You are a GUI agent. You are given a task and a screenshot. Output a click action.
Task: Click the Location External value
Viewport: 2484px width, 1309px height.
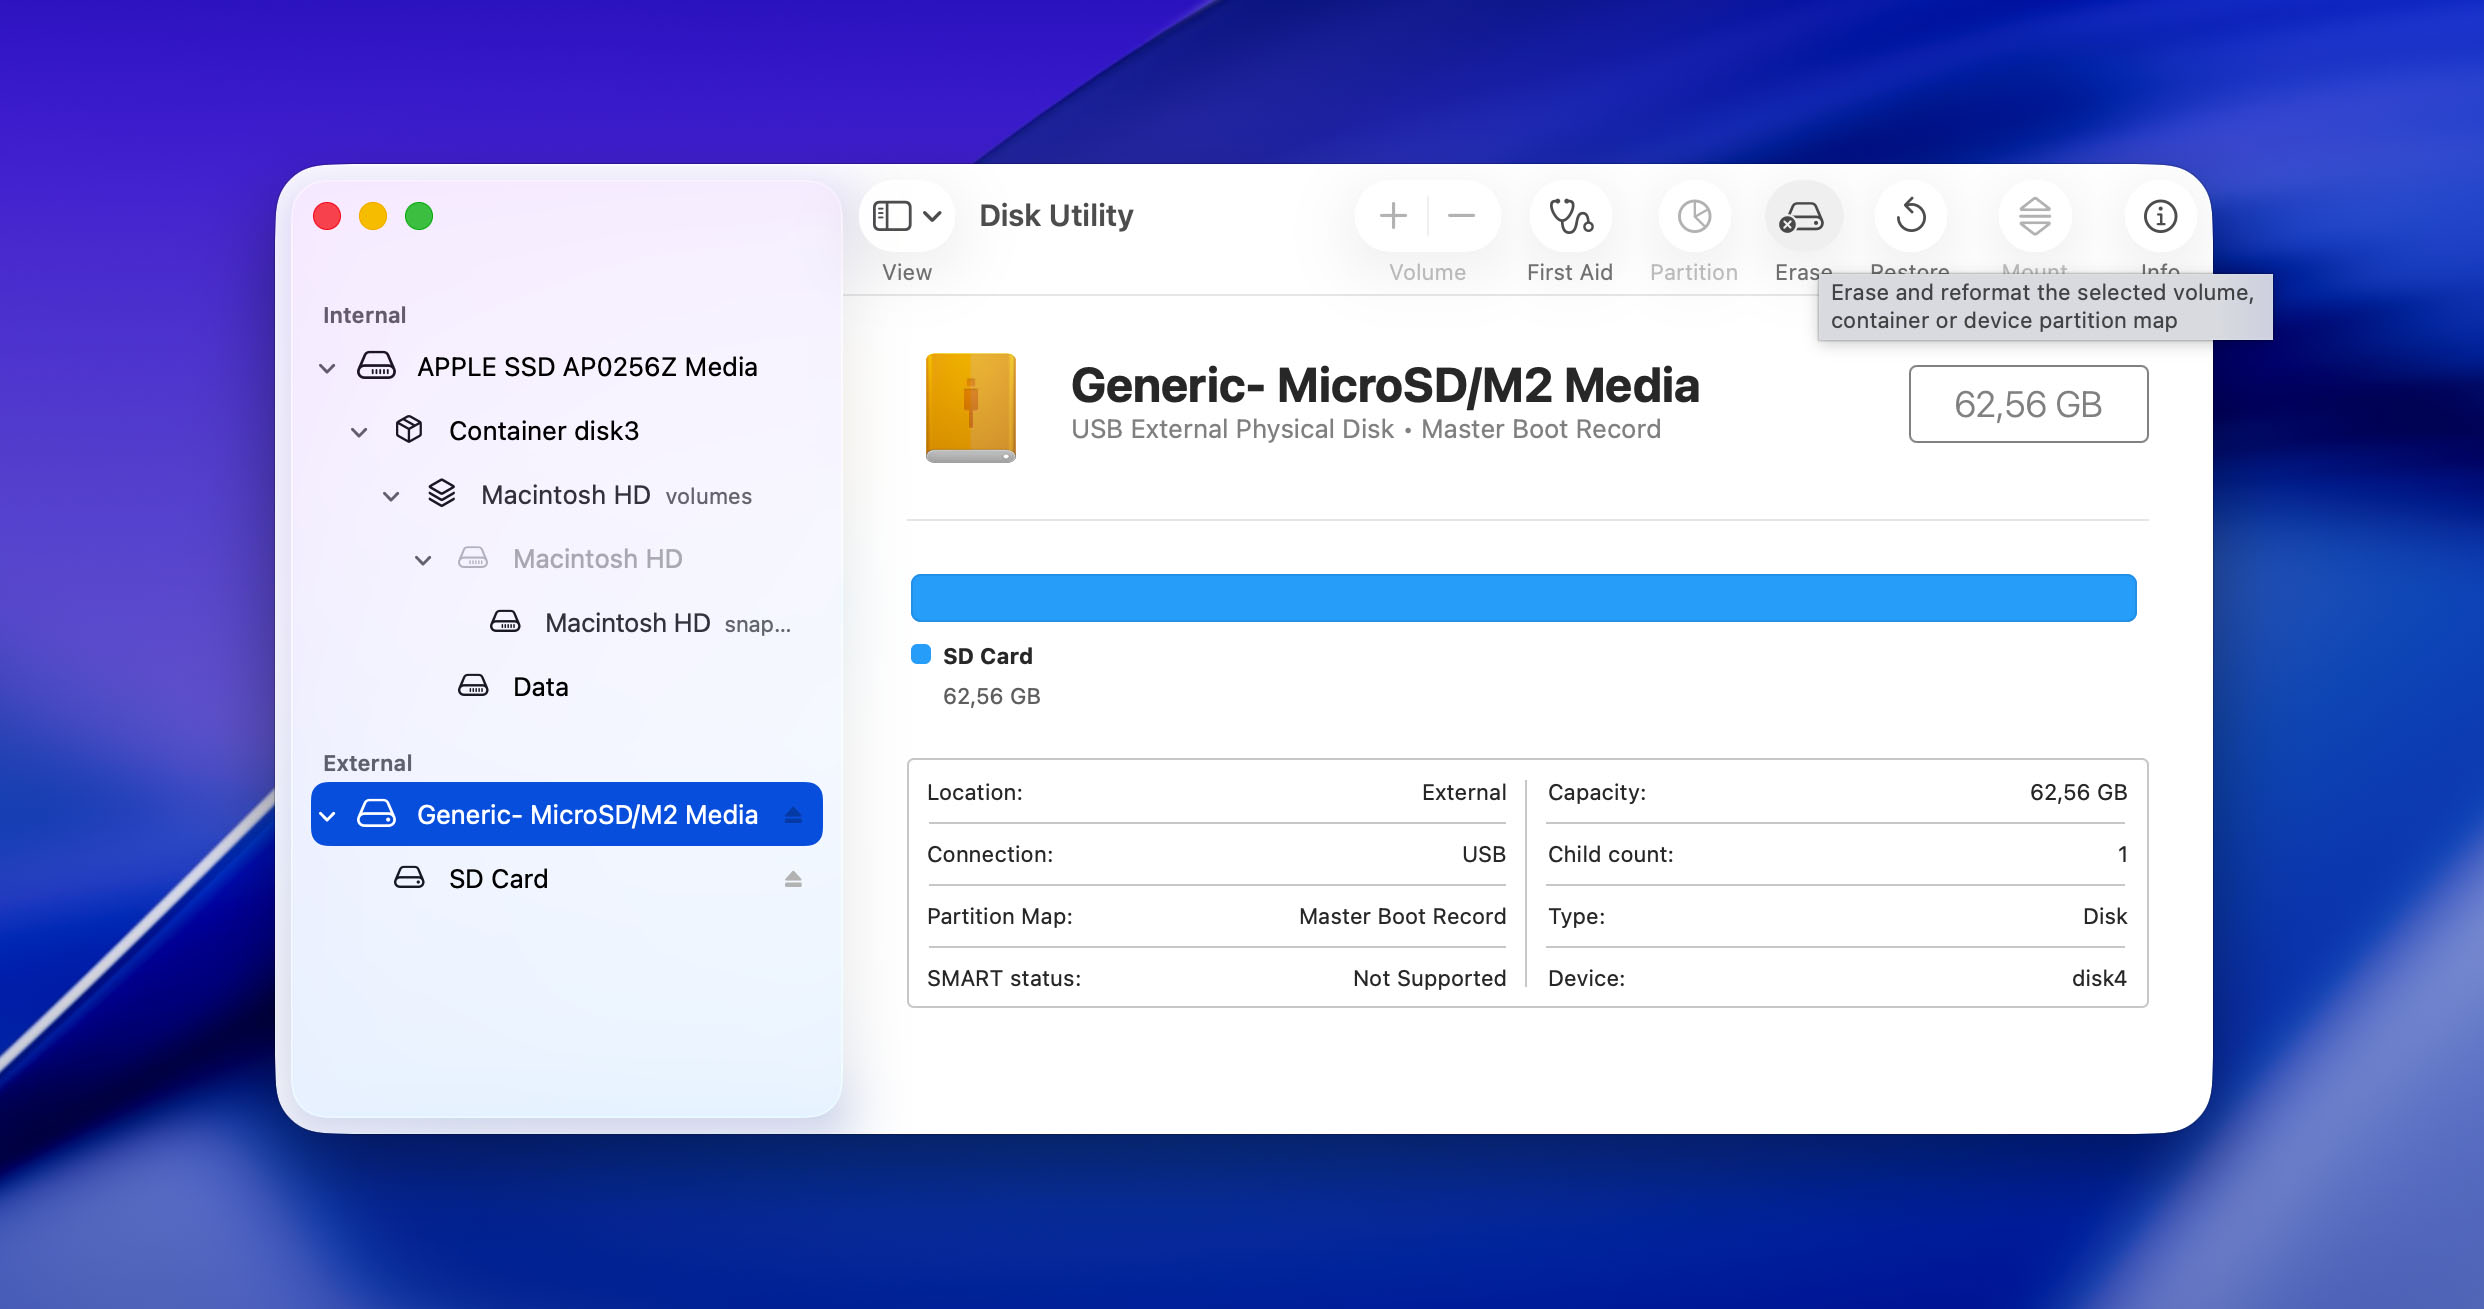(1464, 792)
